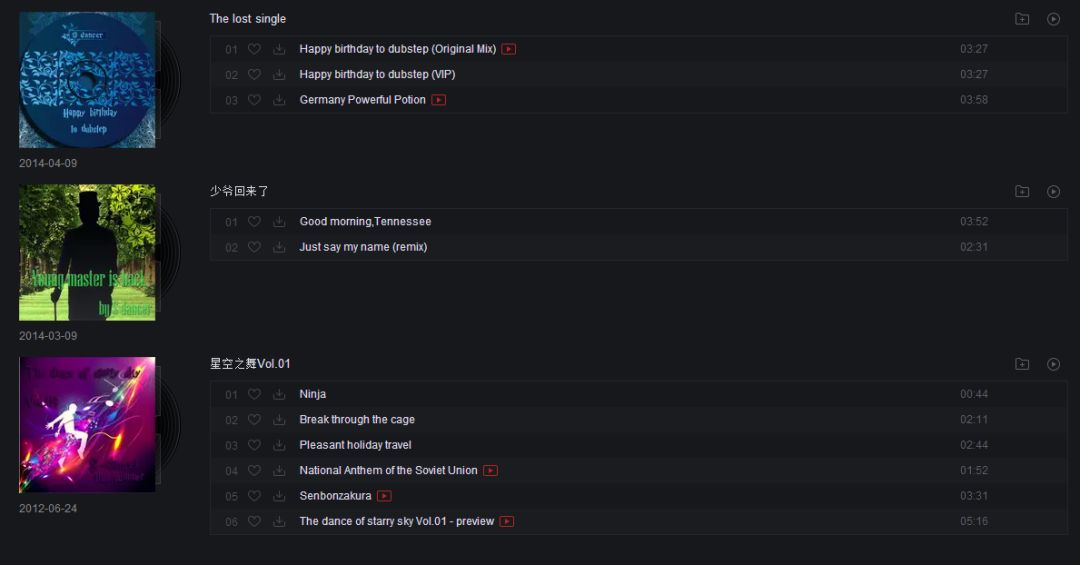Like the Ninja track

pos(254,394)
